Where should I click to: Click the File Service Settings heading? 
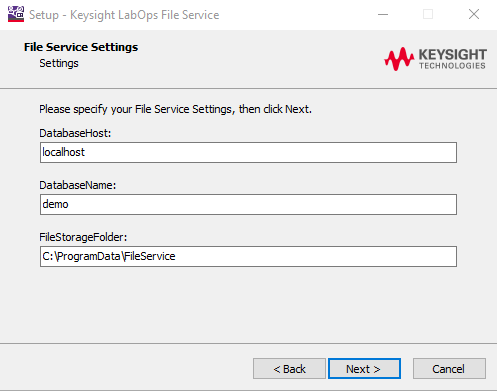point(81,47)
